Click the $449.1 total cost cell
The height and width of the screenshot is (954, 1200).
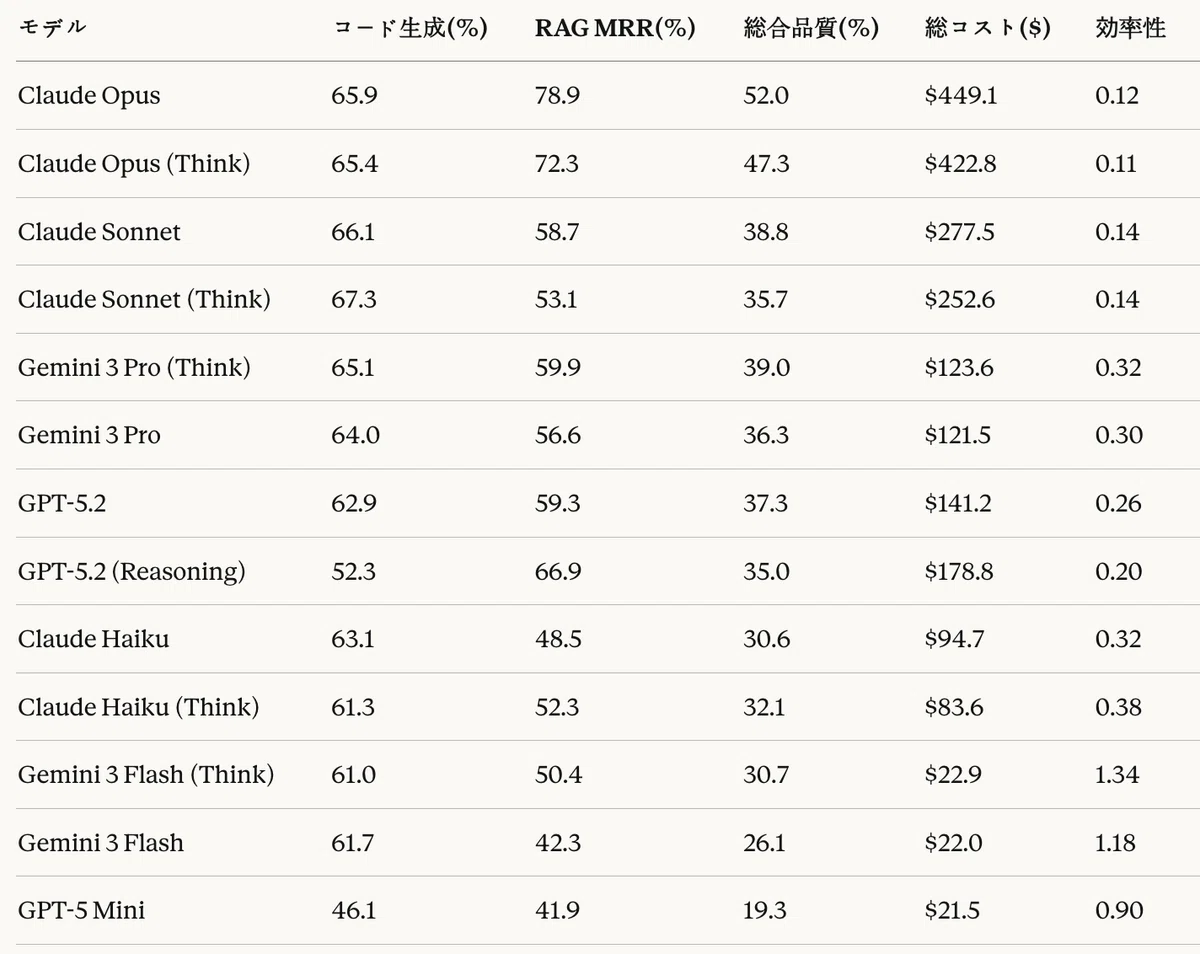(x=961, y=96)
